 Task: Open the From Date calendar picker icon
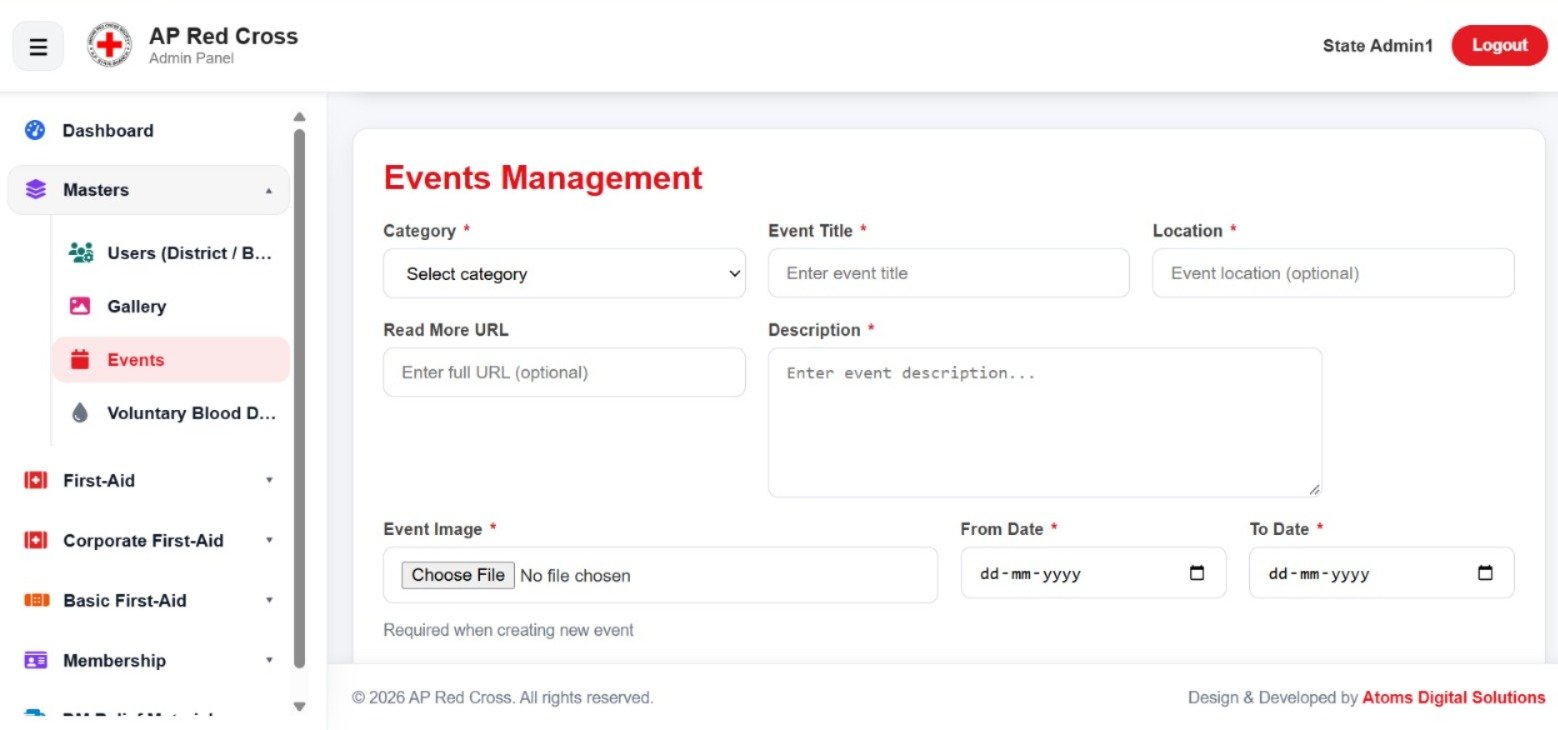[1196, 574]
